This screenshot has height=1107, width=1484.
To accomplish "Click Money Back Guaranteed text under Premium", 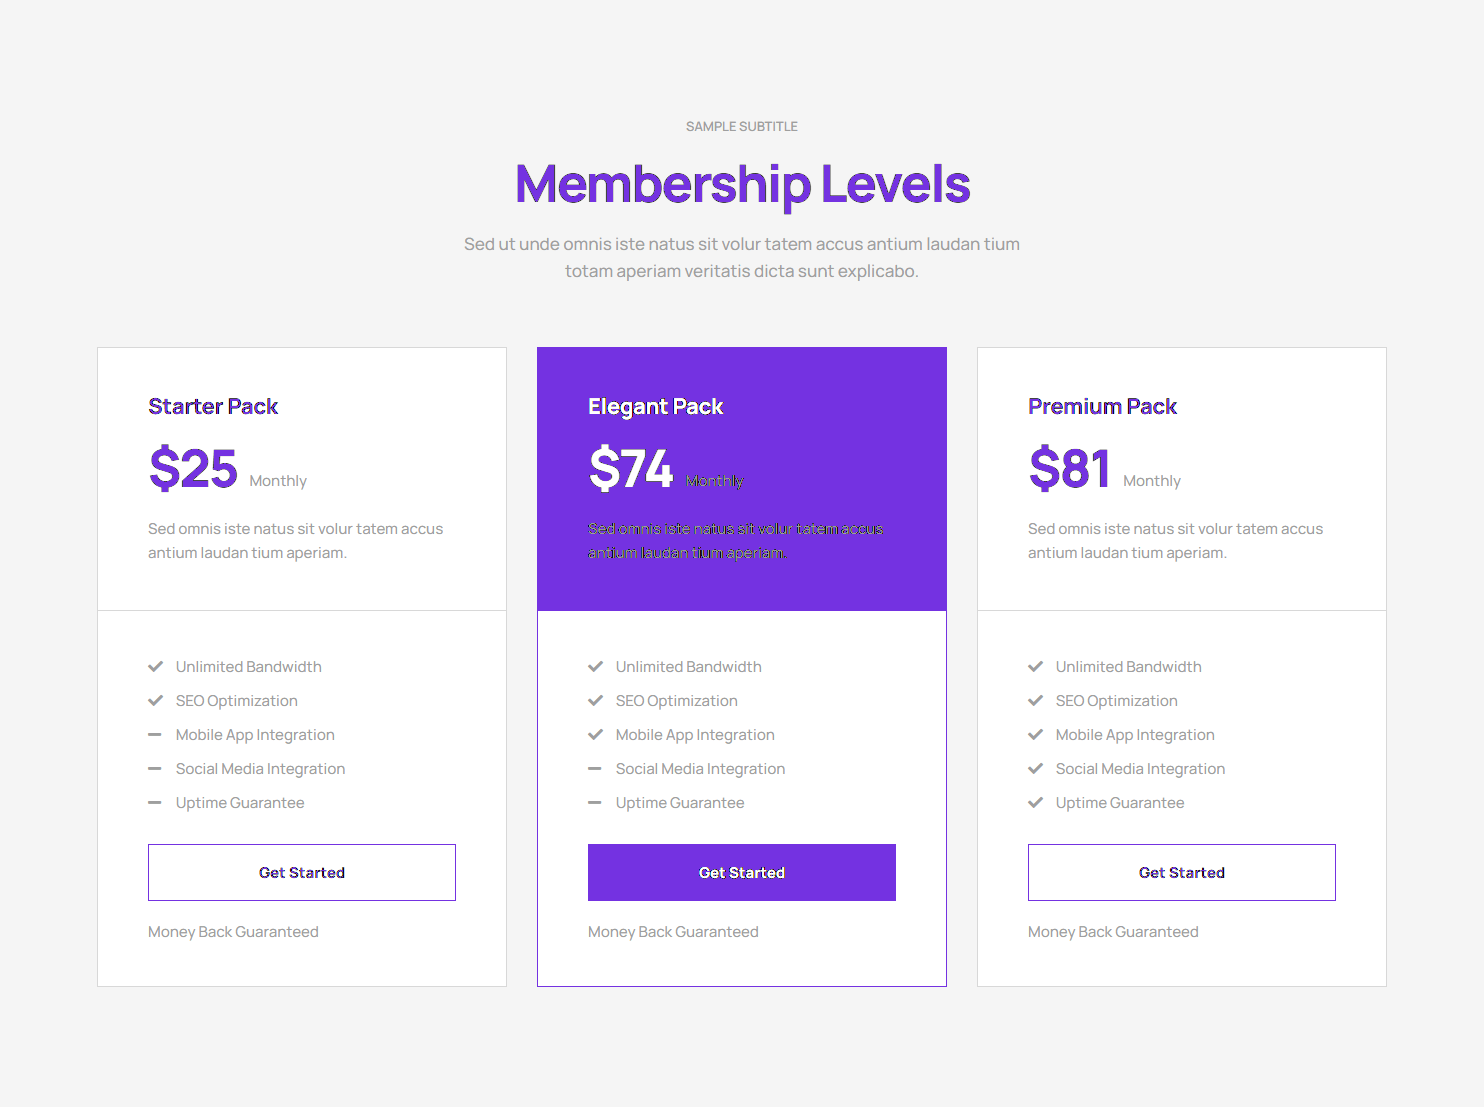I will pos(1113,932).
